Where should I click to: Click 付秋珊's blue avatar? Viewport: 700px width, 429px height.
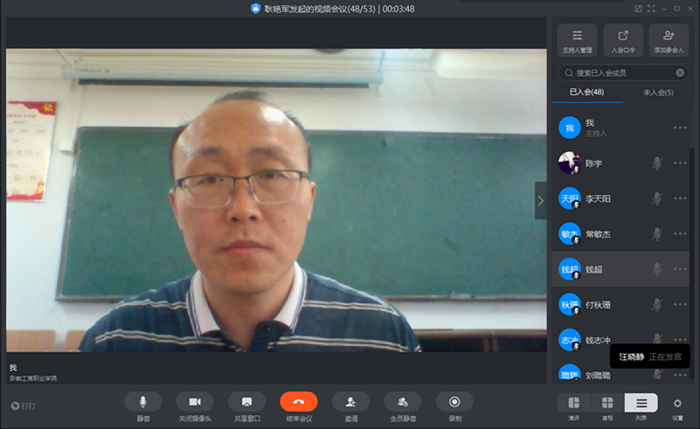tap(570, 304)
